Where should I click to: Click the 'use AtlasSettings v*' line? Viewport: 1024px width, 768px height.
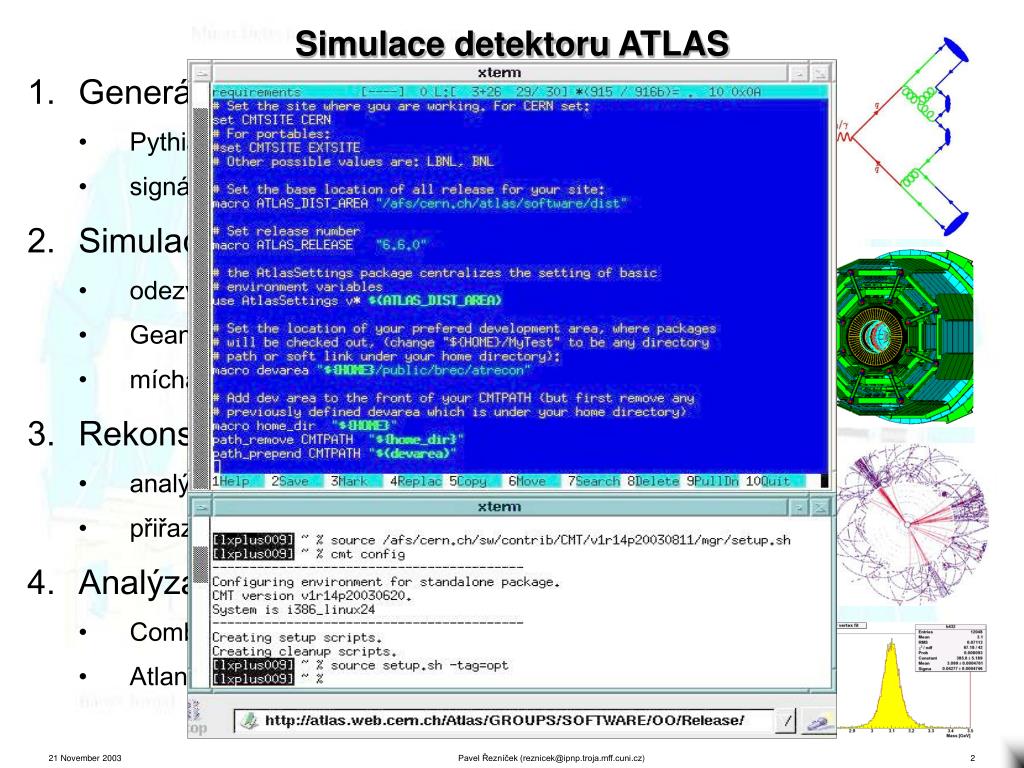pos(357,301)
